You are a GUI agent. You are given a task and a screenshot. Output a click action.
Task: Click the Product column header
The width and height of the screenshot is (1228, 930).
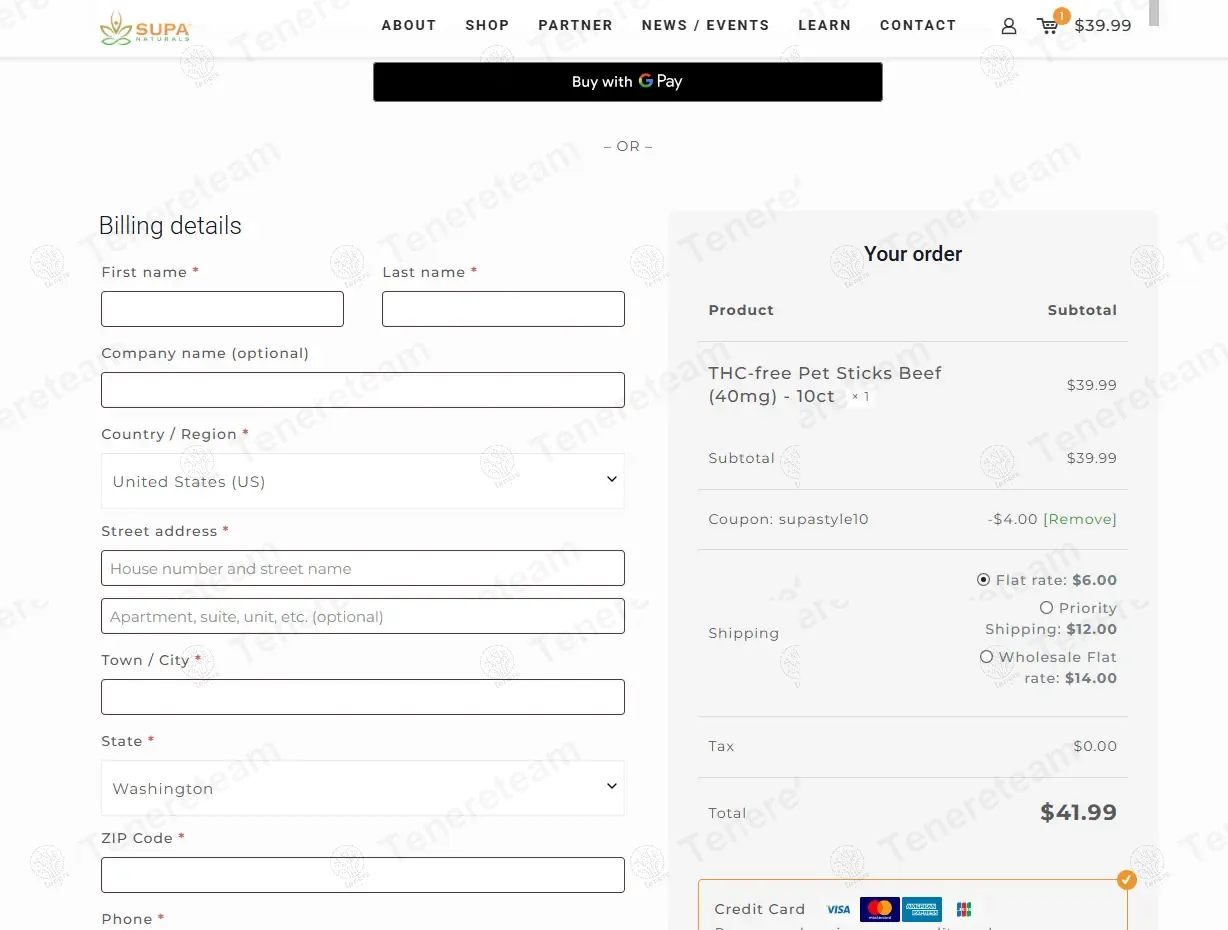pos(741,310)
